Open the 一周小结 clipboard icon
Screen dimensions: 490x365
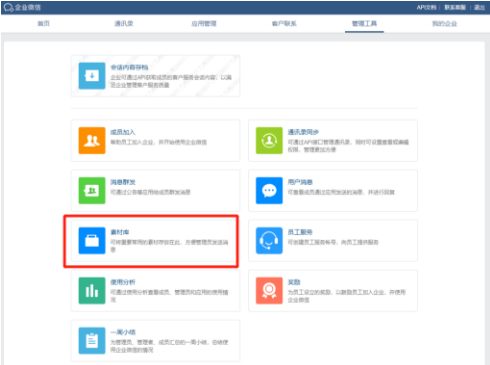coord(92,341)
